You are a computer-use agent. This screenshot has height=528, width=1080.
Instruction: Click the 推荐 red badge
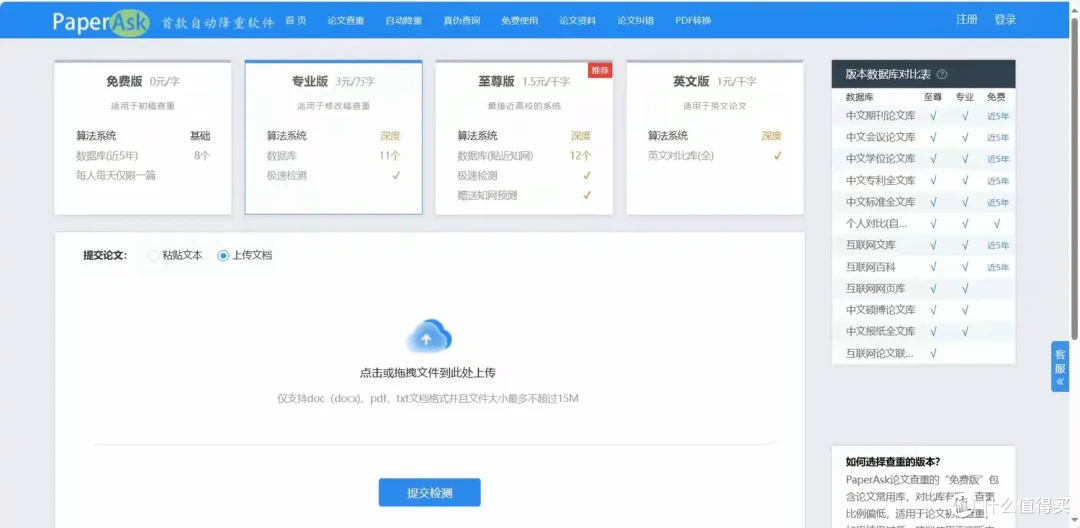click(600, 70)
